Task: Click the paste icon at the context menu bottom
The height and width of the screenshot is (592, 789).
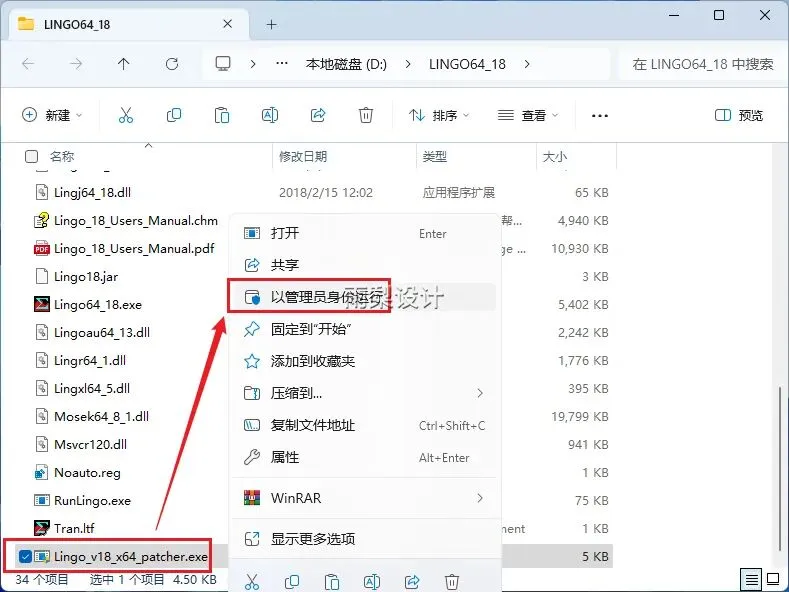Action: tap(332, 581)
